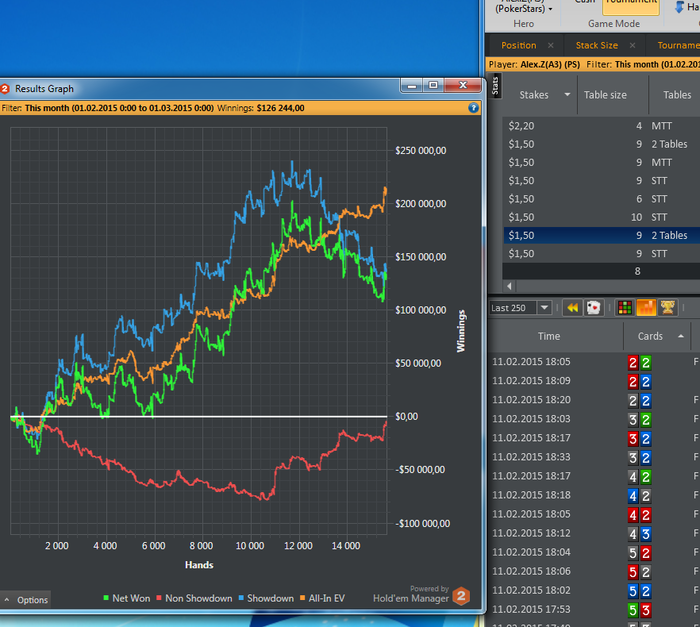This screenshot has height=627, width=700.
Task: Sort hands by the Time column header
Action: tap(549, 337)
